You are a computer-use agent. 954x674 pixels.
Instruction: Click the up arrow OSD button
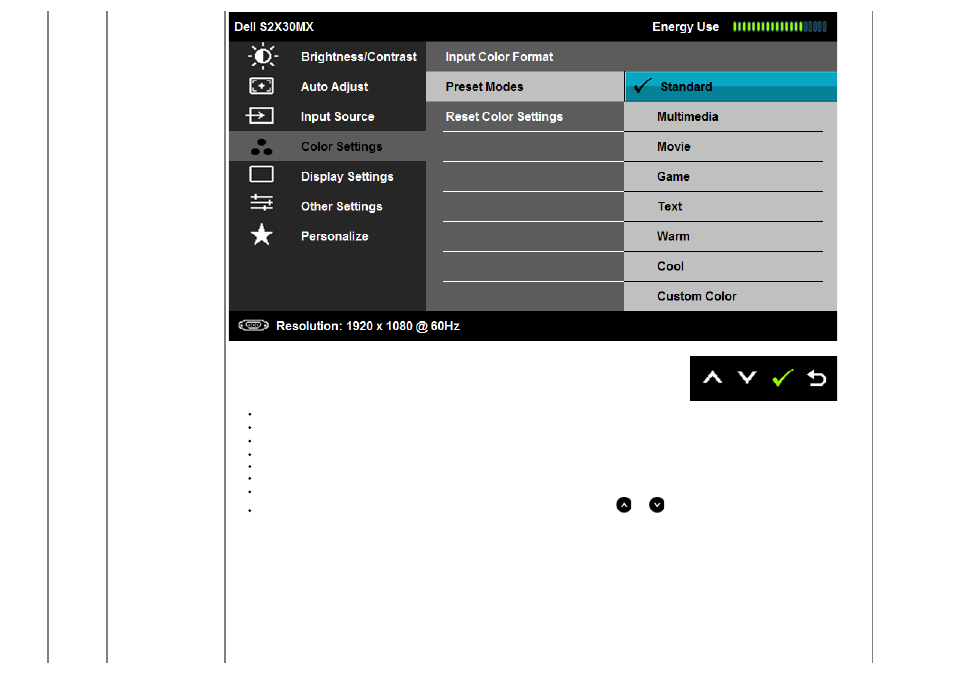[712, 378]
